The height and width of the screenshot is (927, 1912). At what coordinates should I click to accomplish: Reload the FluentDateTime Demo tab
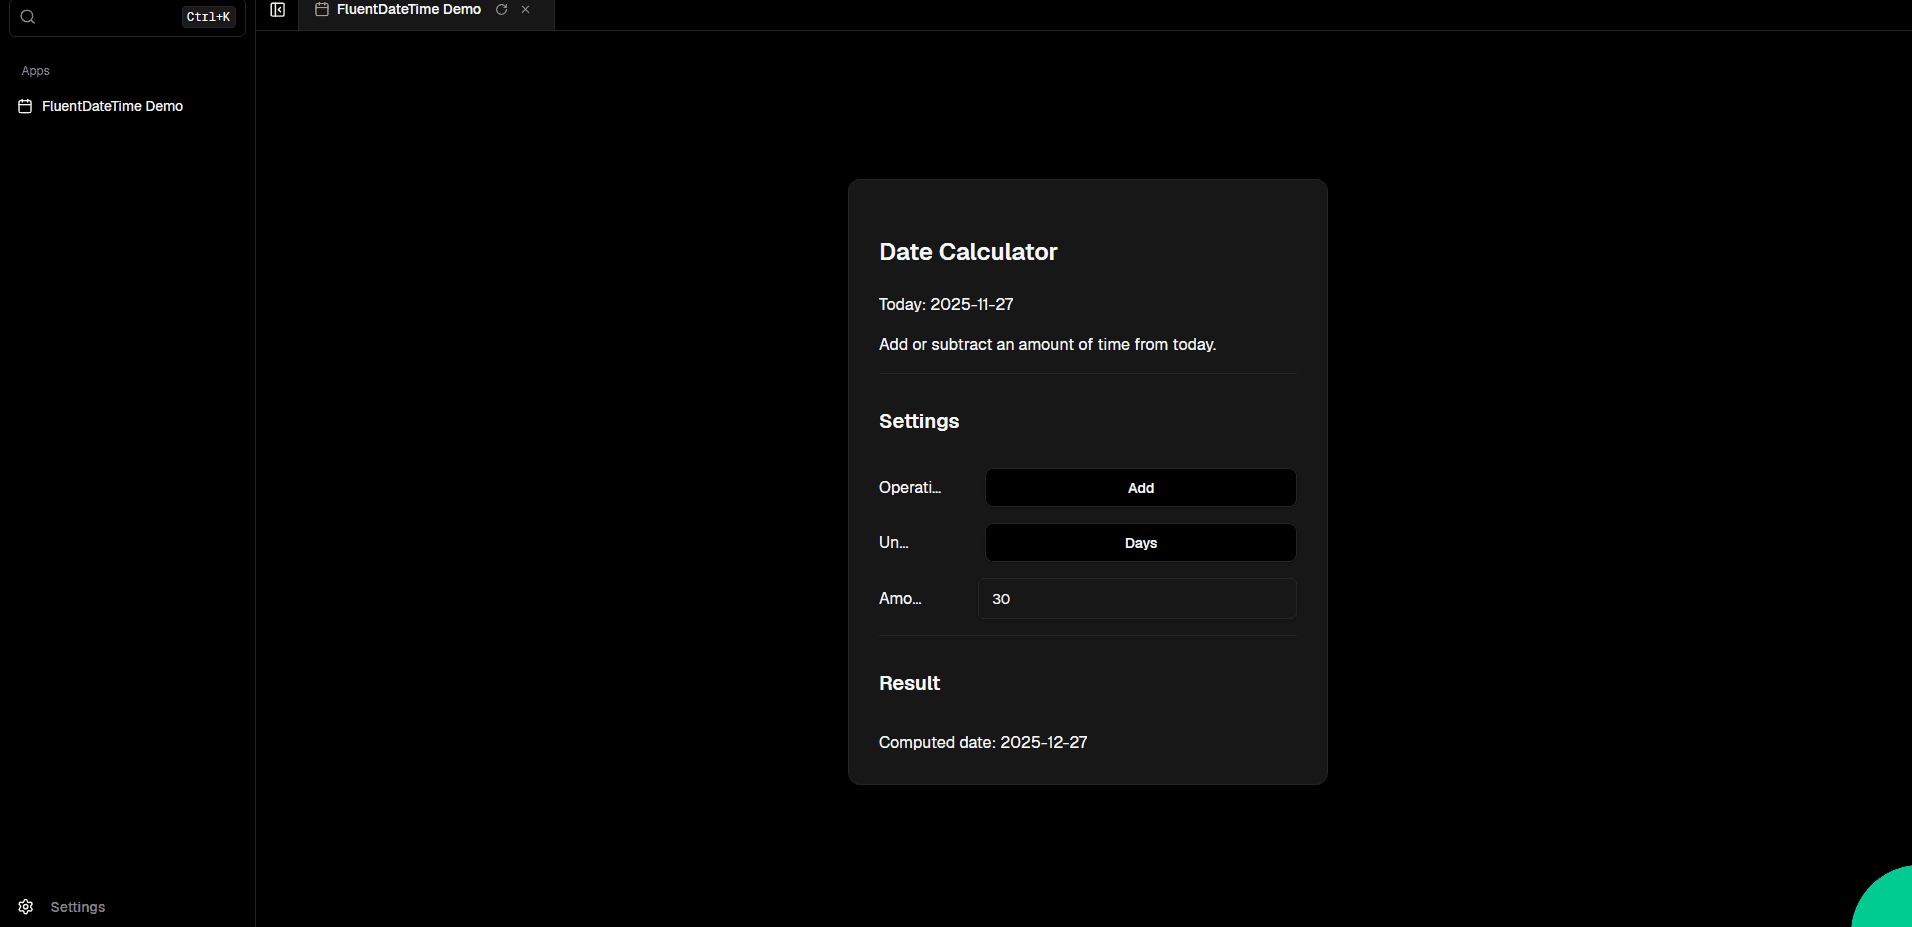tap(502, 10)
